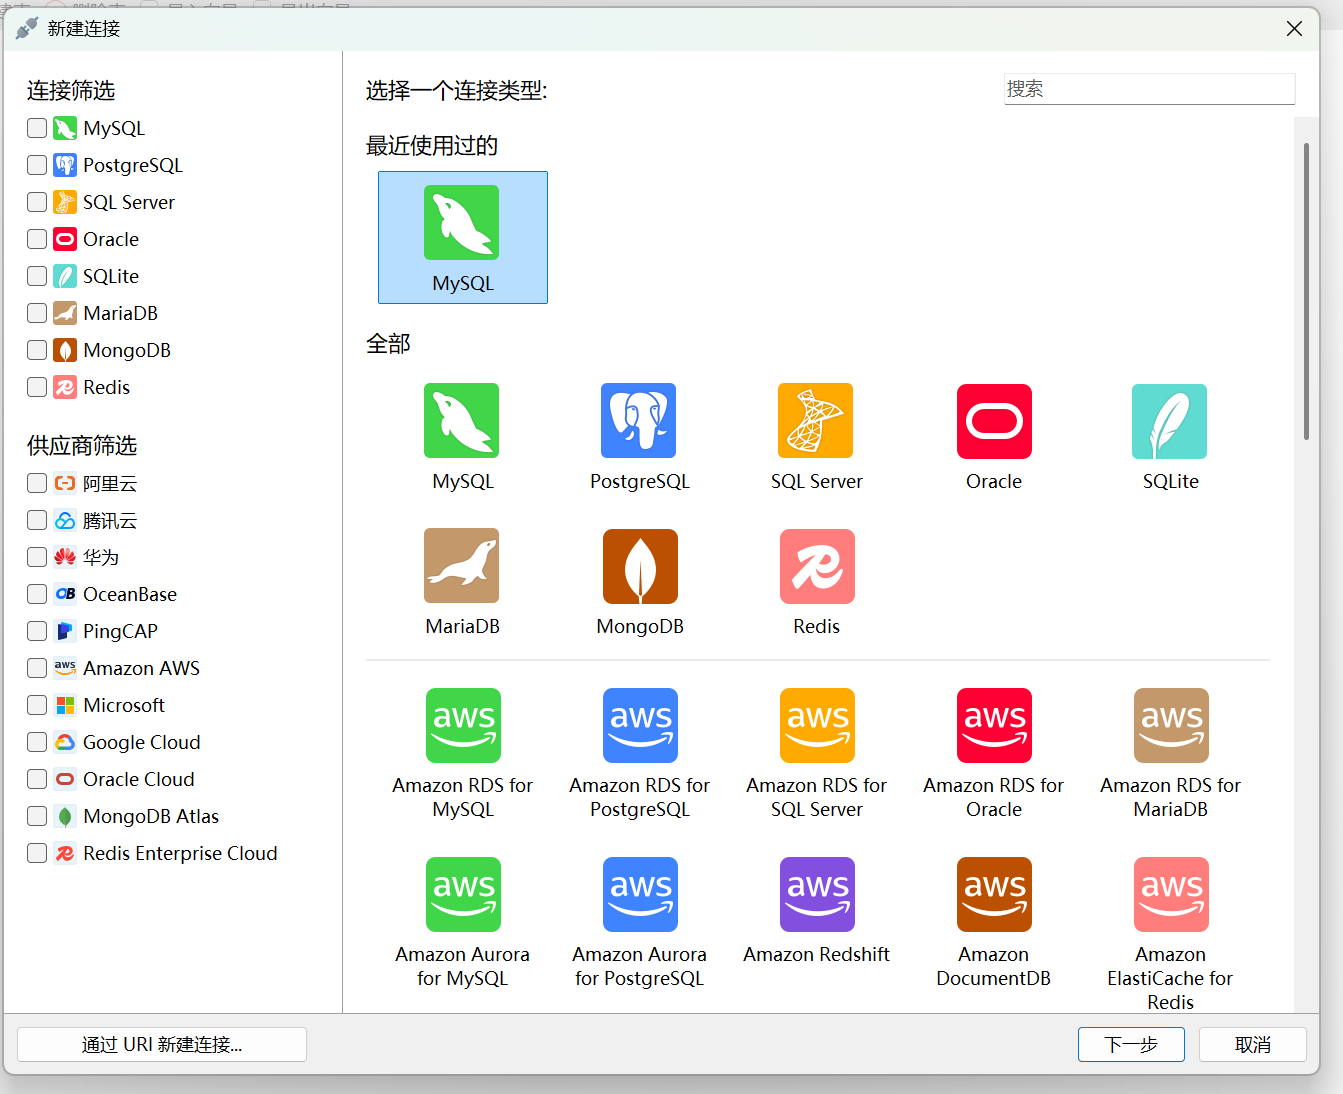
Task: Enable the SQLite filter checkbox
Action: pos(37,276)
